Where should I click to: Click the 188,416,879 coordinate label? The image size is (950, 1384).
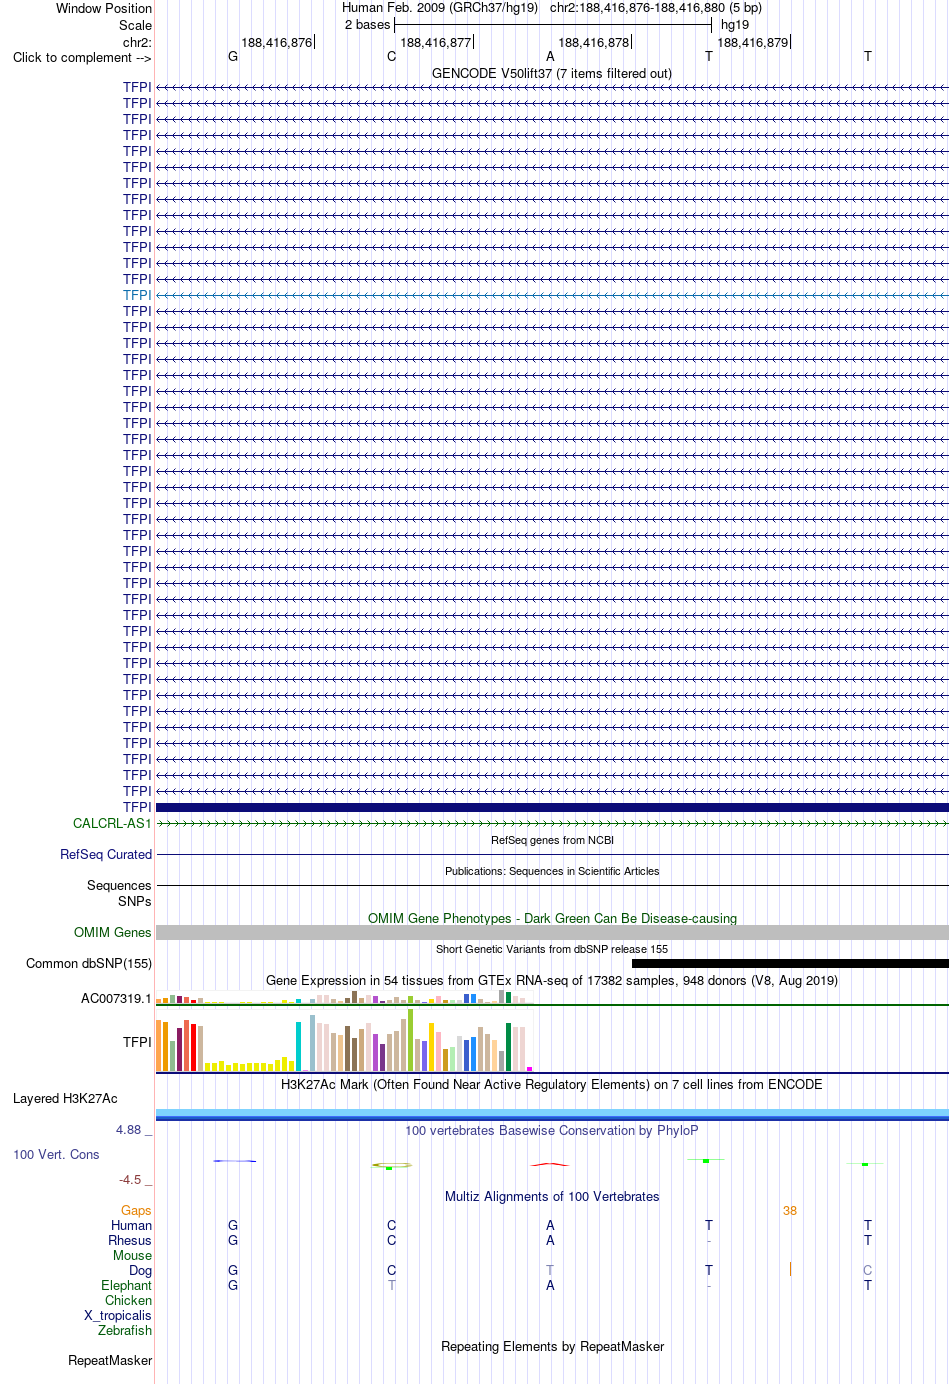[x=753, y=42]
